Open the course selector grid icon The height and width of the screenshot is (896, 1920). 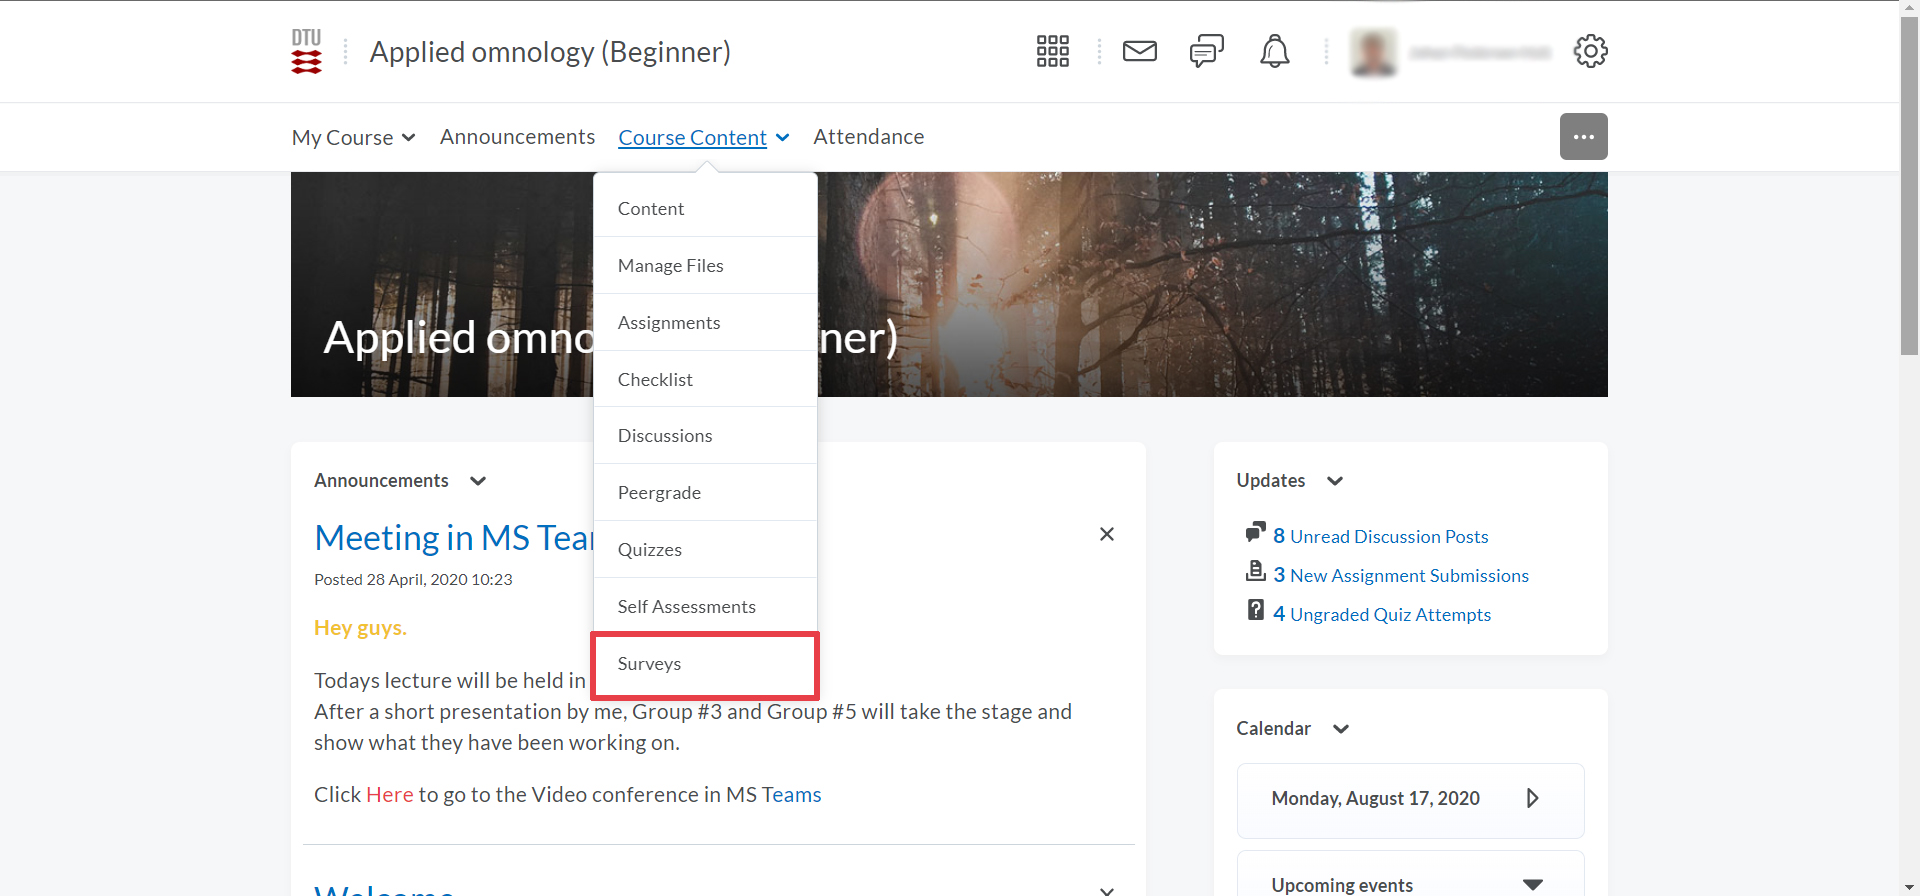[x=1052, y=51]
